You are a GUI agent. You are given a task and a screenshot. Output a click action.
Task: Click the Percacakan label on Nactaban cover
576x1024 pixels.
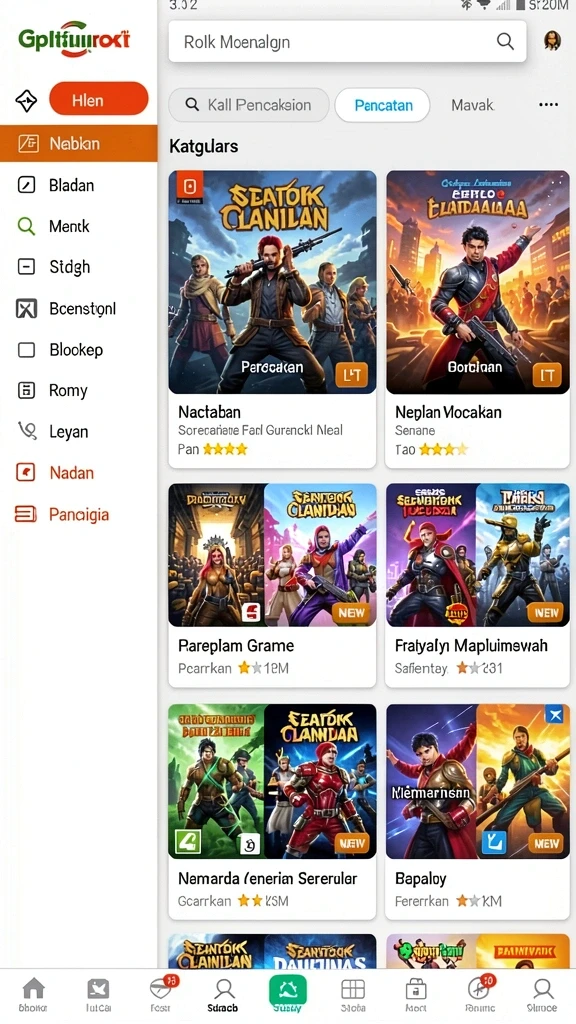pyautogui.click(x=272, y=367)
